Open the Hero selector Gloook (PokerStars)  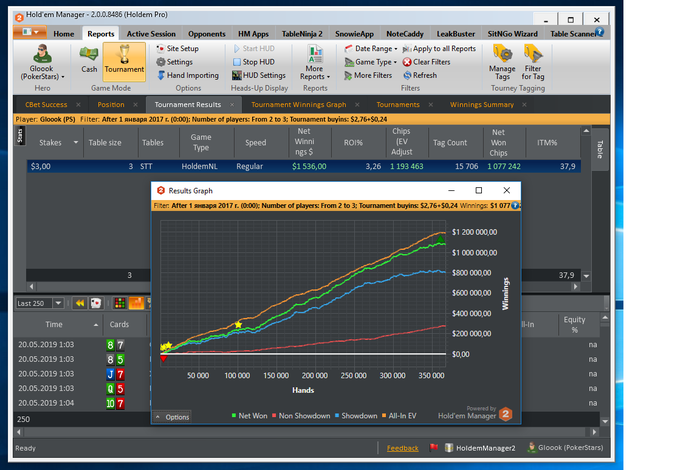tap(42, 62)
